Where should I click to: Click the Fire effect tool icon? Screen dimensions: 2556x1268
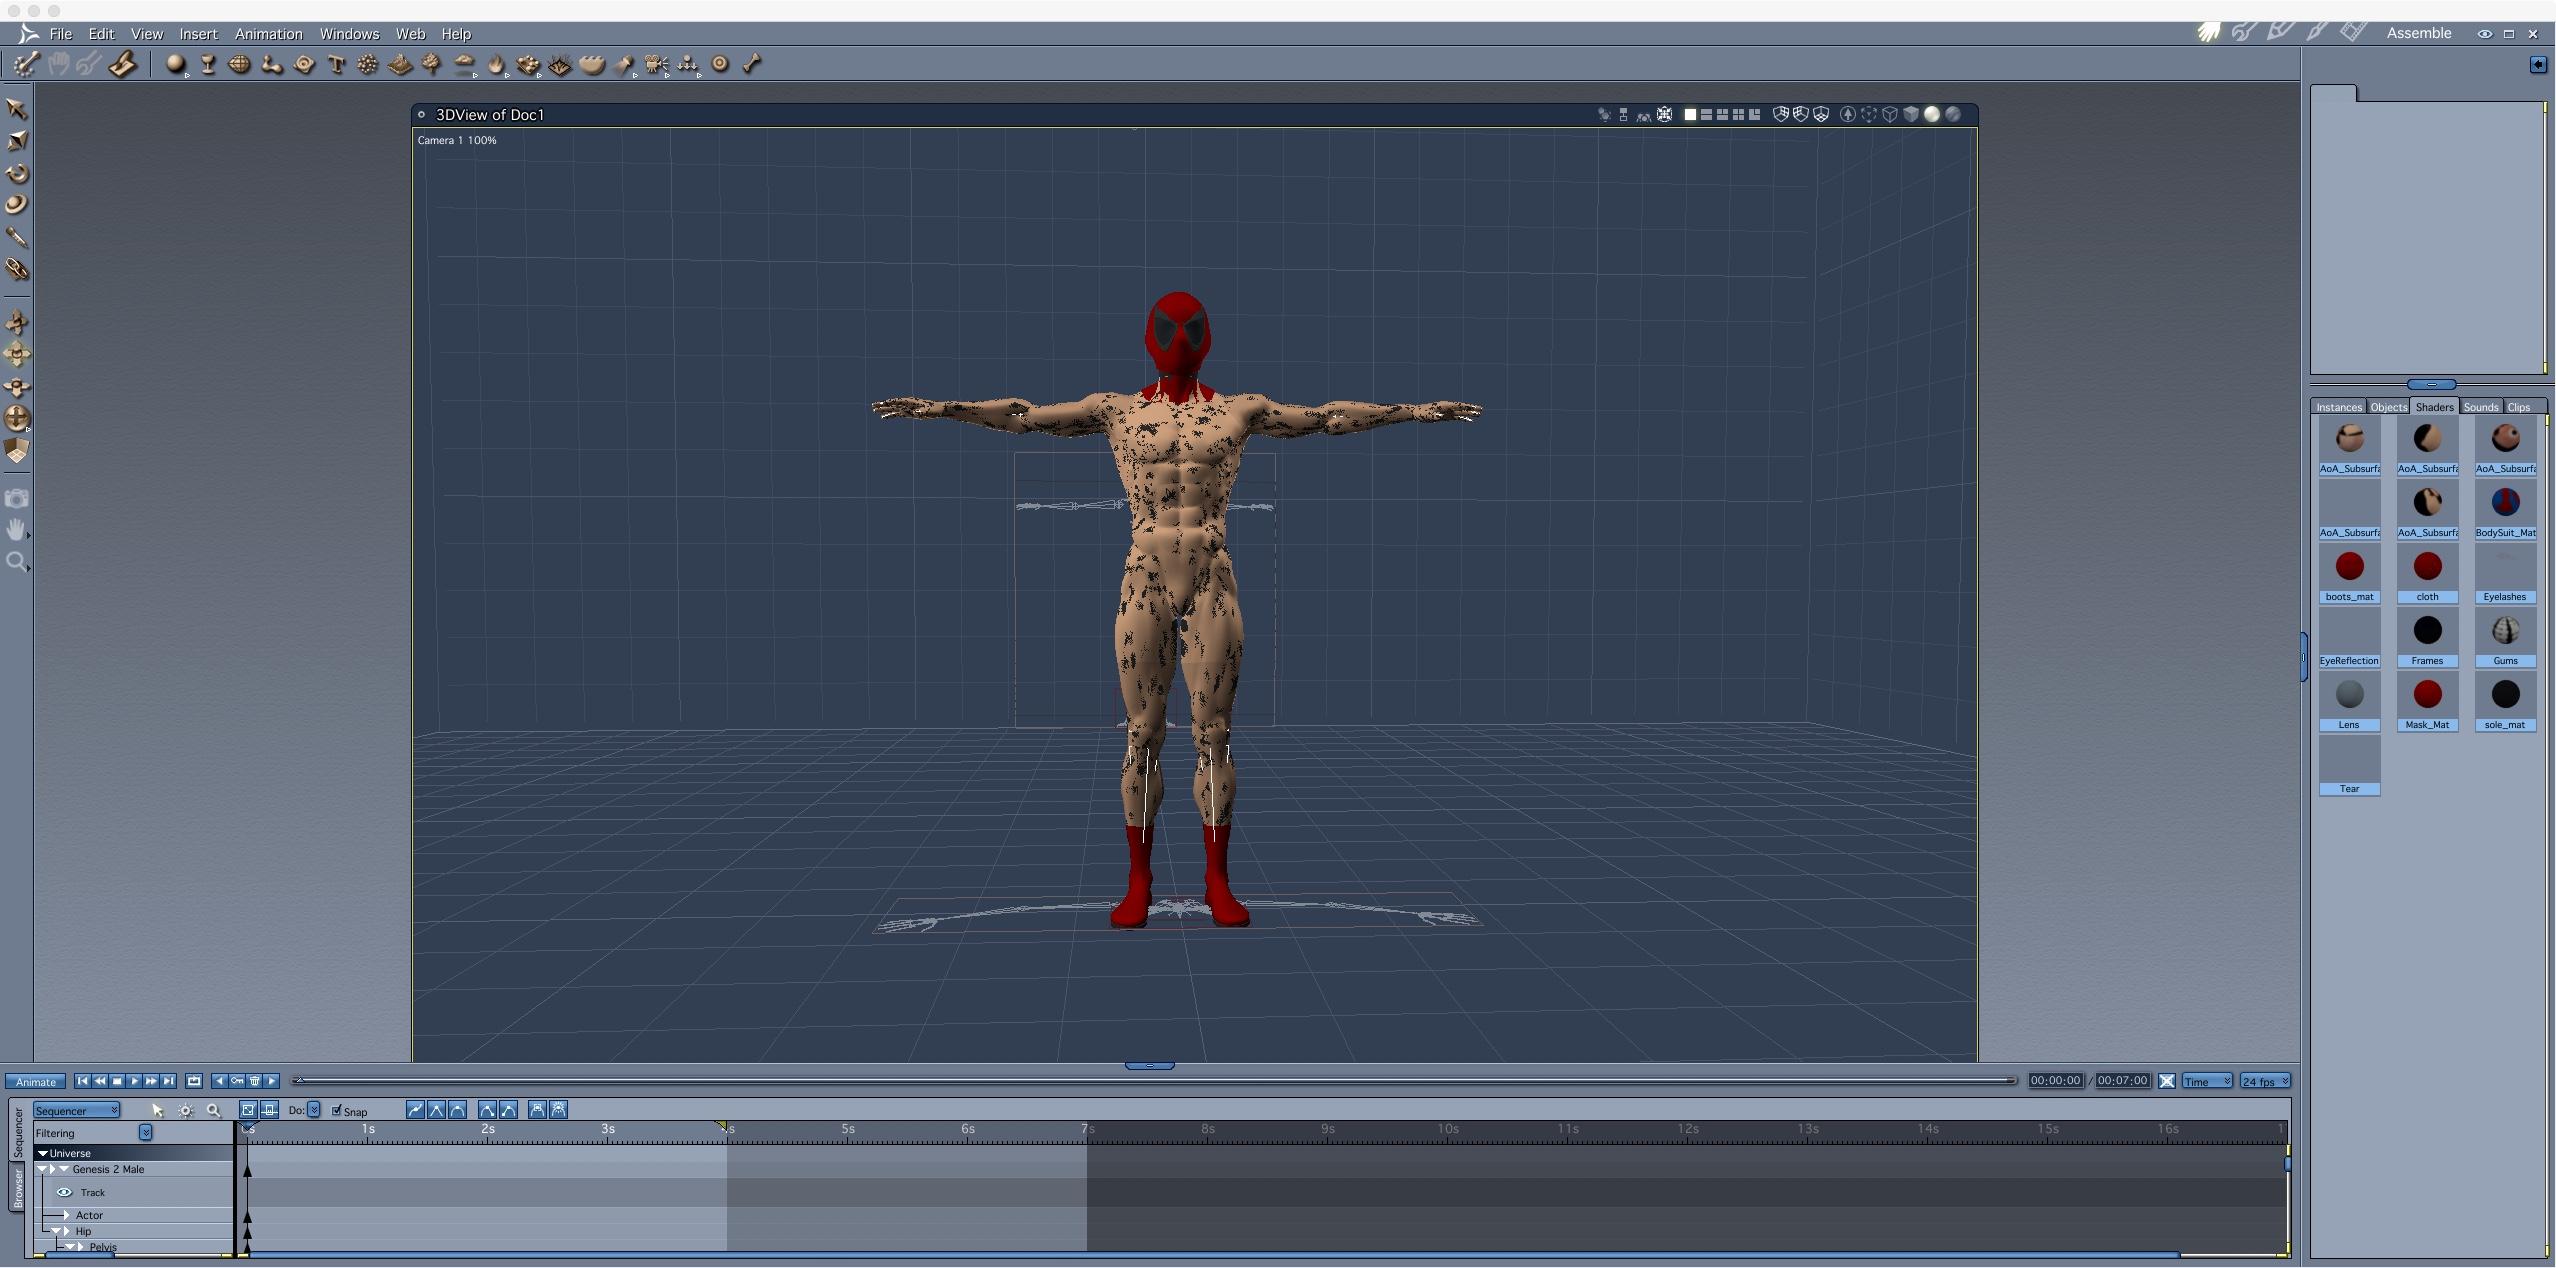[x=496, y=65]
